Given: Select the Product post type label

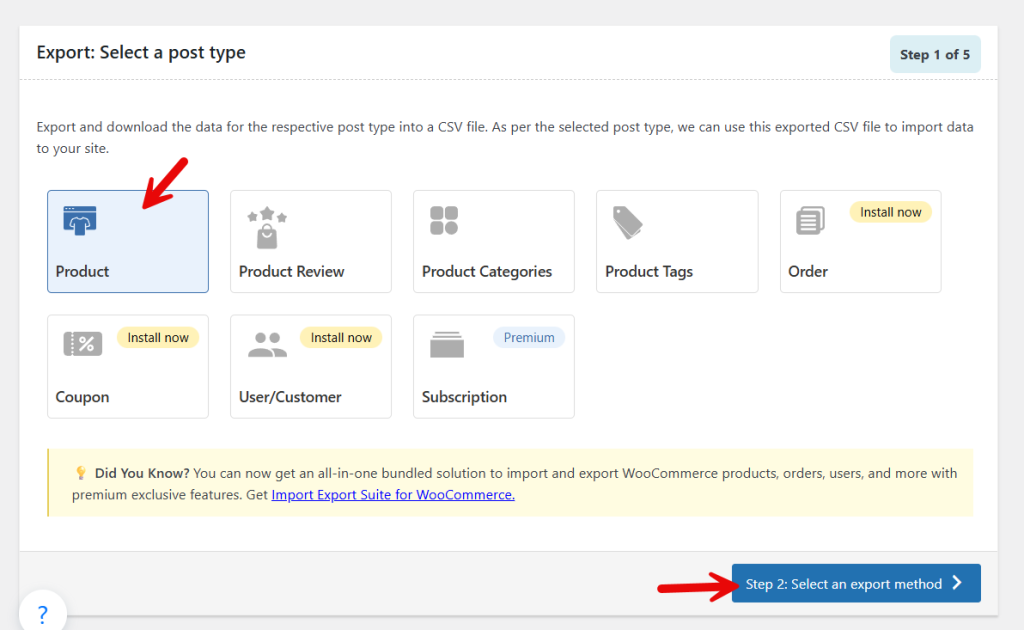Looking at the screenshot, I should tap(83, 272).
